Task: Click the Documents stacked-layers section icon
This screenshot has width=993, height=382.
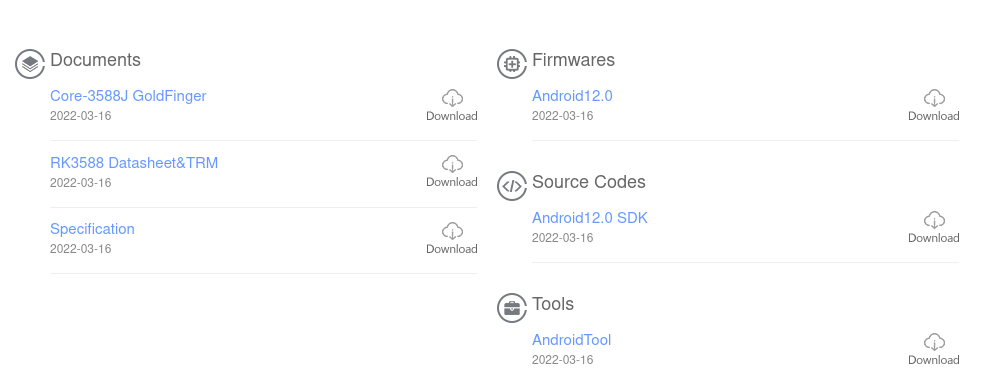Action: (30, 64)
